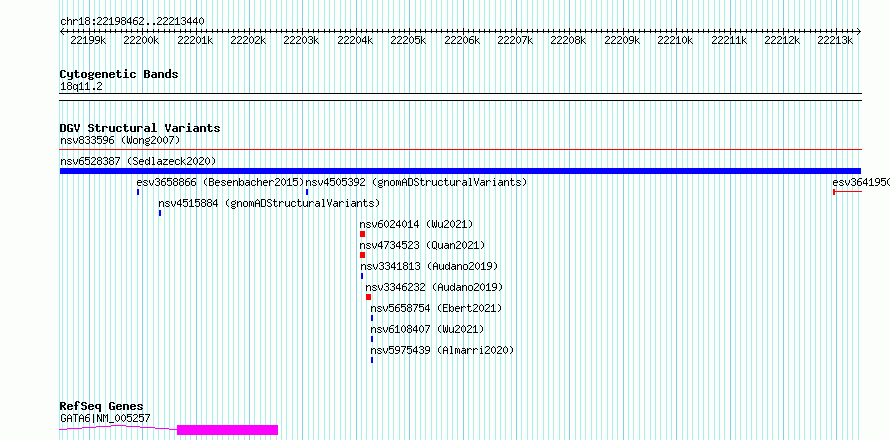
Task: Open nsv4734523 (Quan2021) variant label
Action: [422, 245]
